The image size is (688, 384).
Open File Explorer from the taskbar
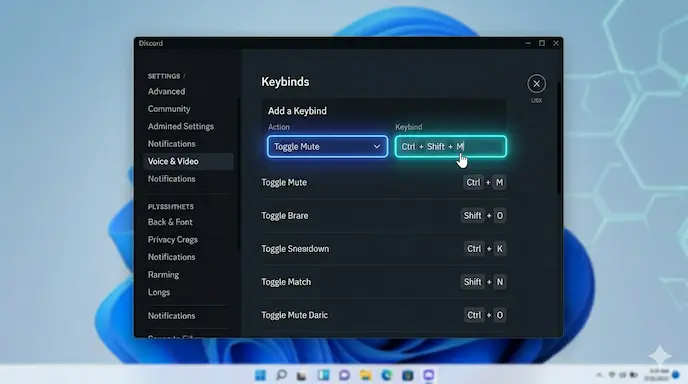tap(366, 375)
